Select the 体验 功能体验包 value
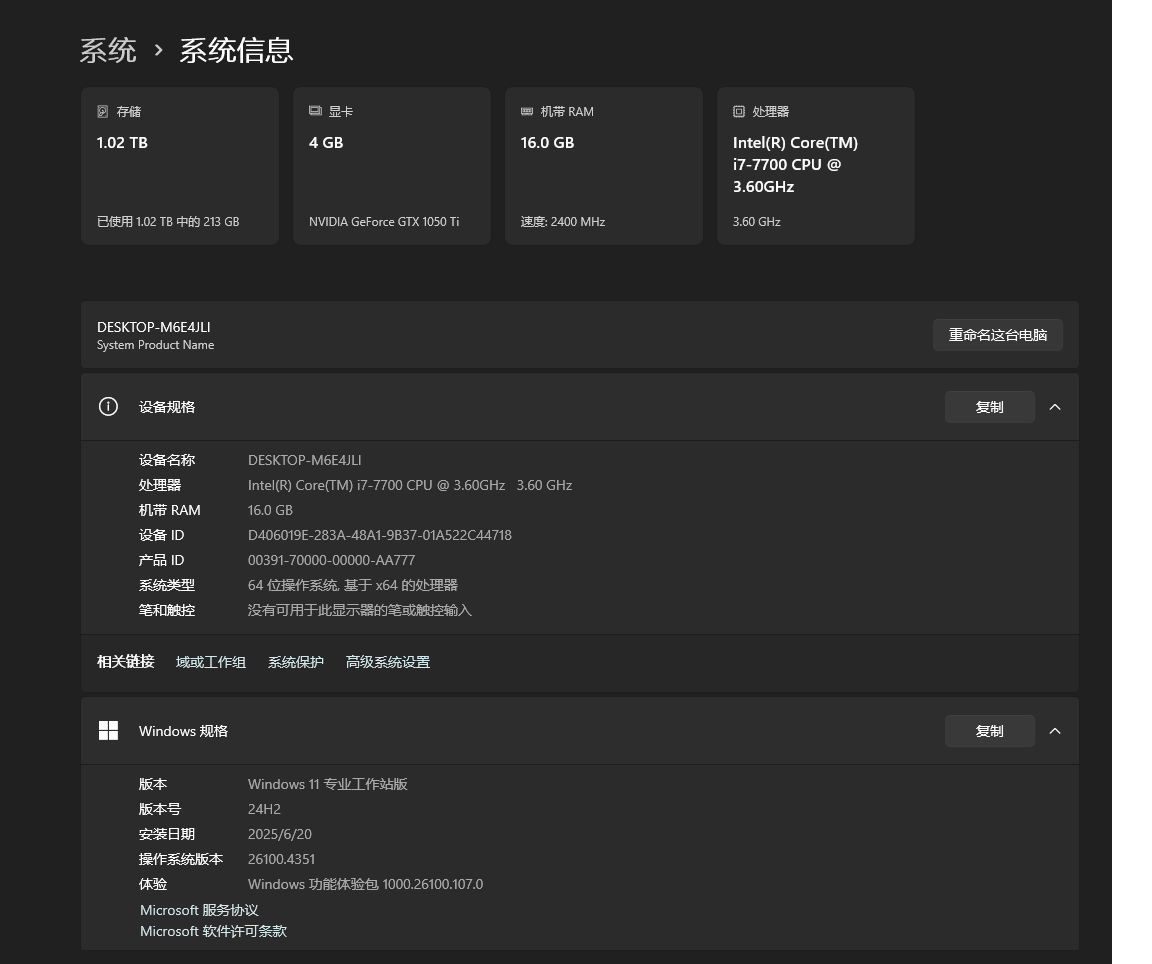Viewport: 1152px width, 964px height. (365, 884)
